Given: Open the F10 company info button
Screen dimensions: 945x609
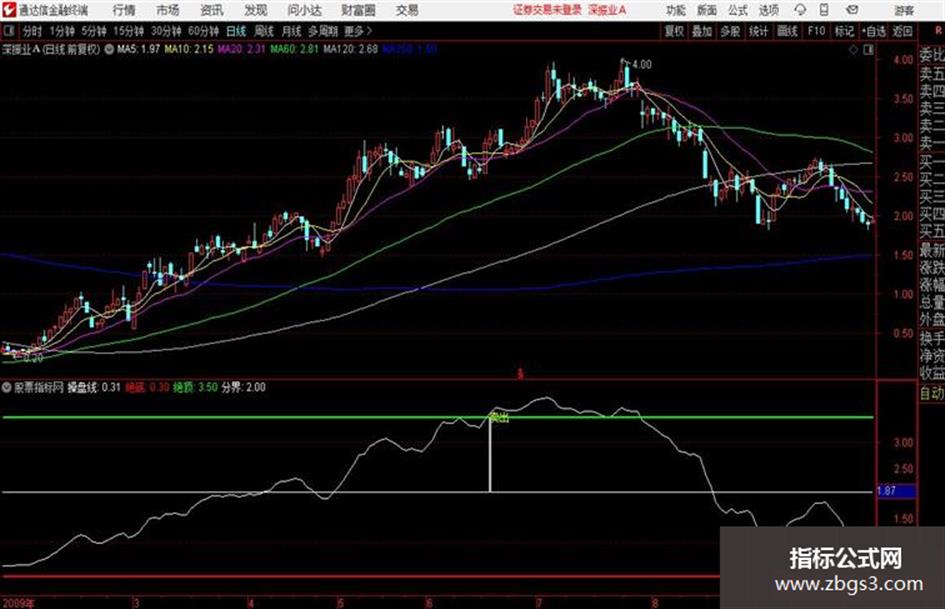Looking at the screenshot, I should (816, 31).
